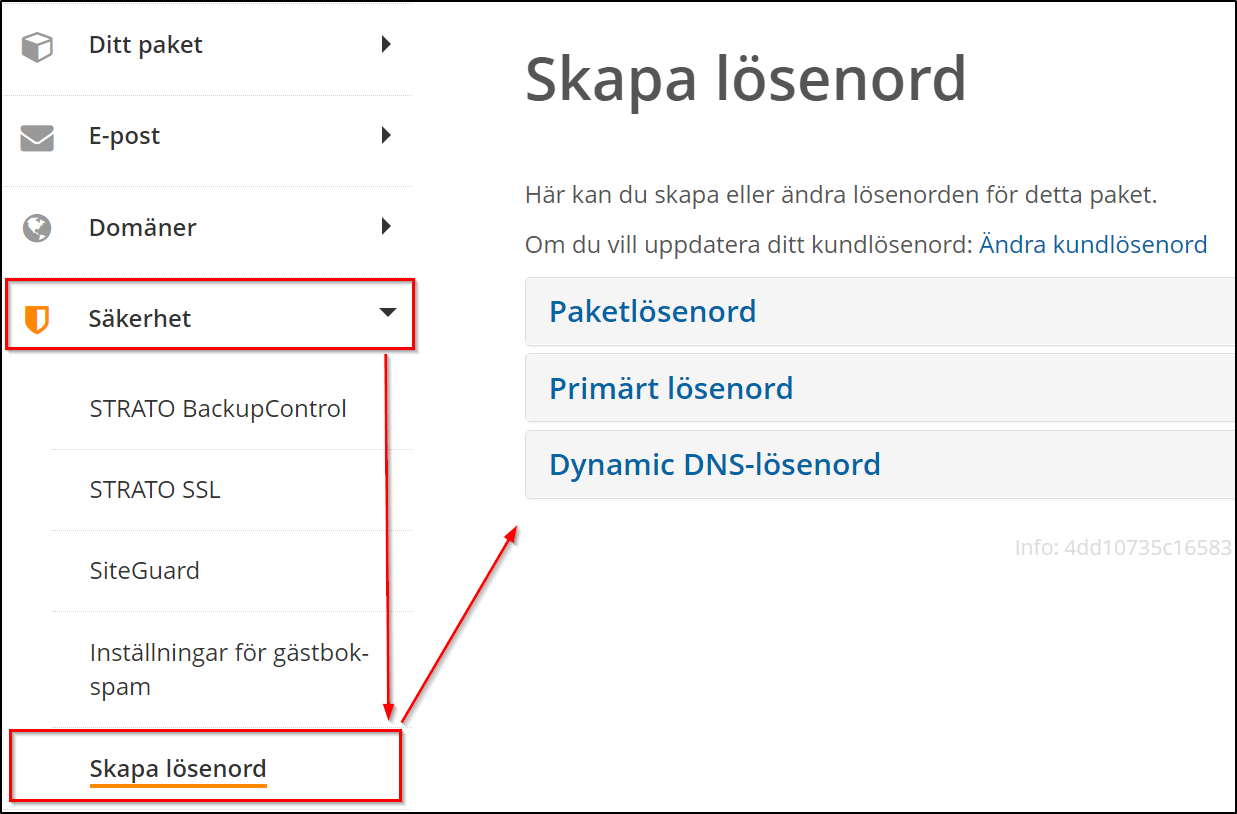The width and height of the screenshot is (1237, 814).
Task: Click the Säkerhet menu label
Action: click(x=140, y=319)
